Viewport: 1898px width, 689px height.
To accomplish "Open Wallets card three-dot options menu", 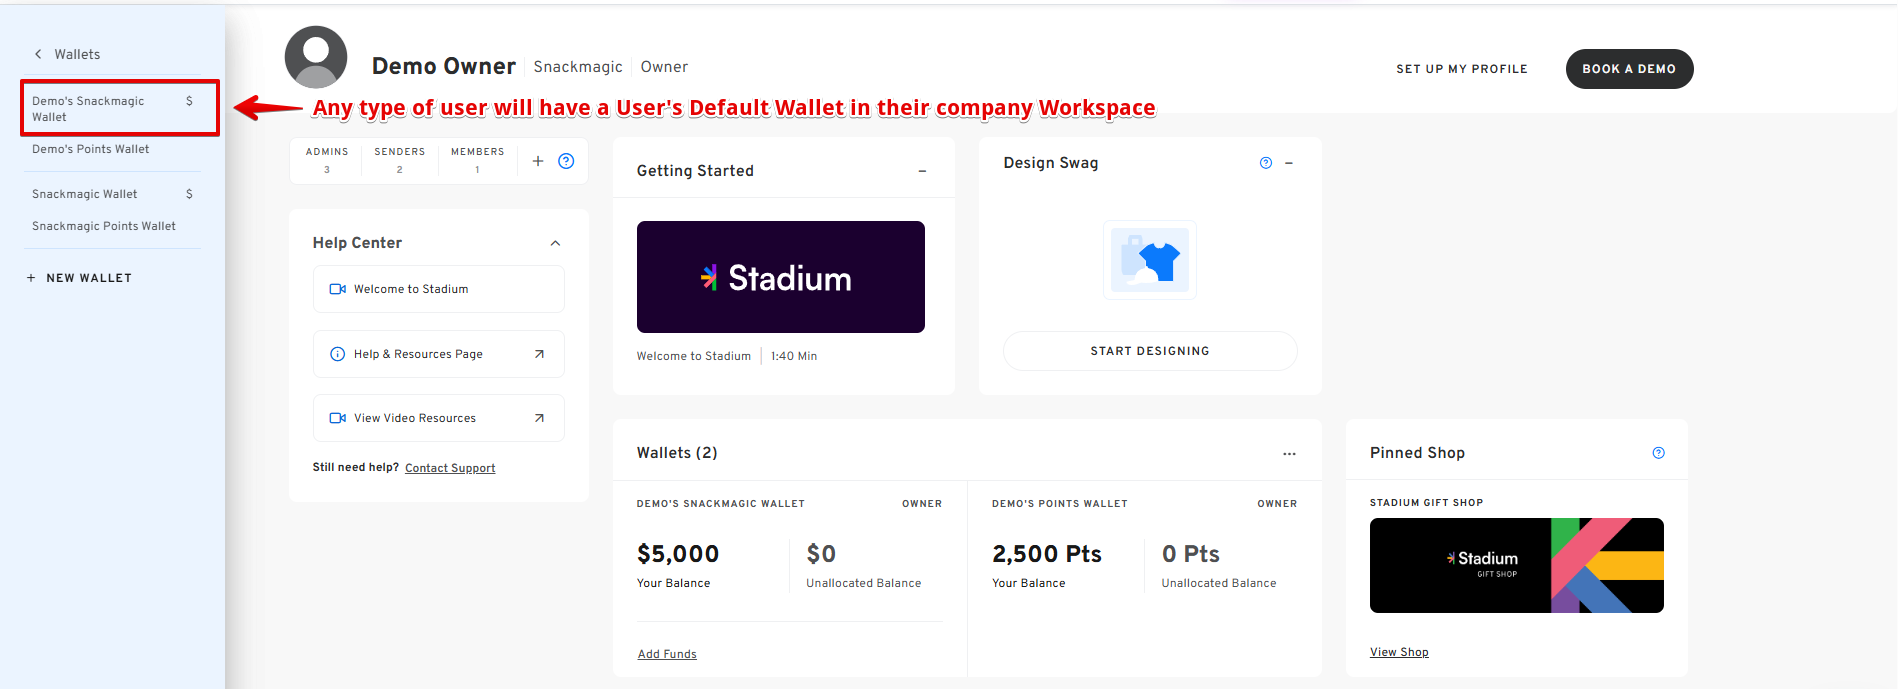I will pyautogui.click(x=1289, y=454).
